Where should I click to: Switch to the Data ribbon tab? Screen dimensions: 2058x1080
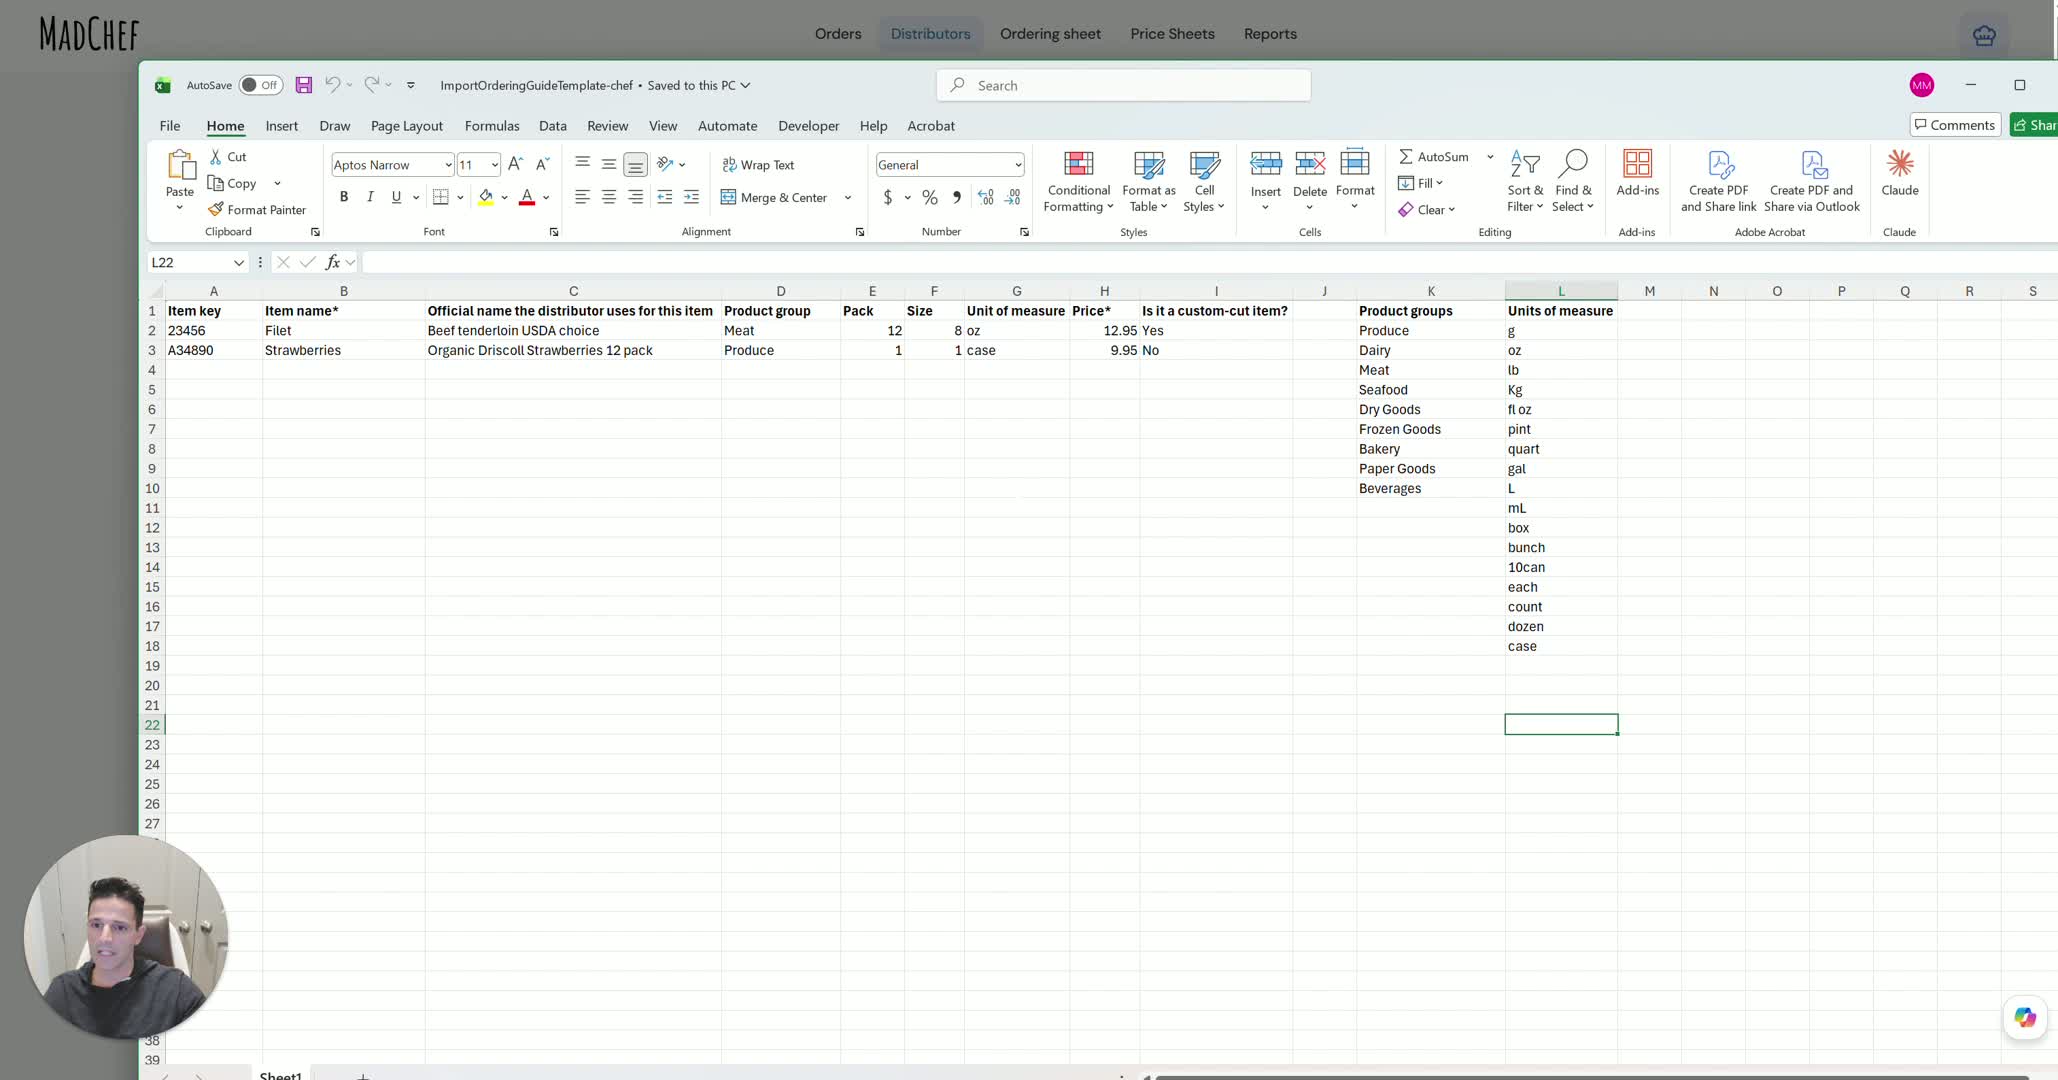552,126
